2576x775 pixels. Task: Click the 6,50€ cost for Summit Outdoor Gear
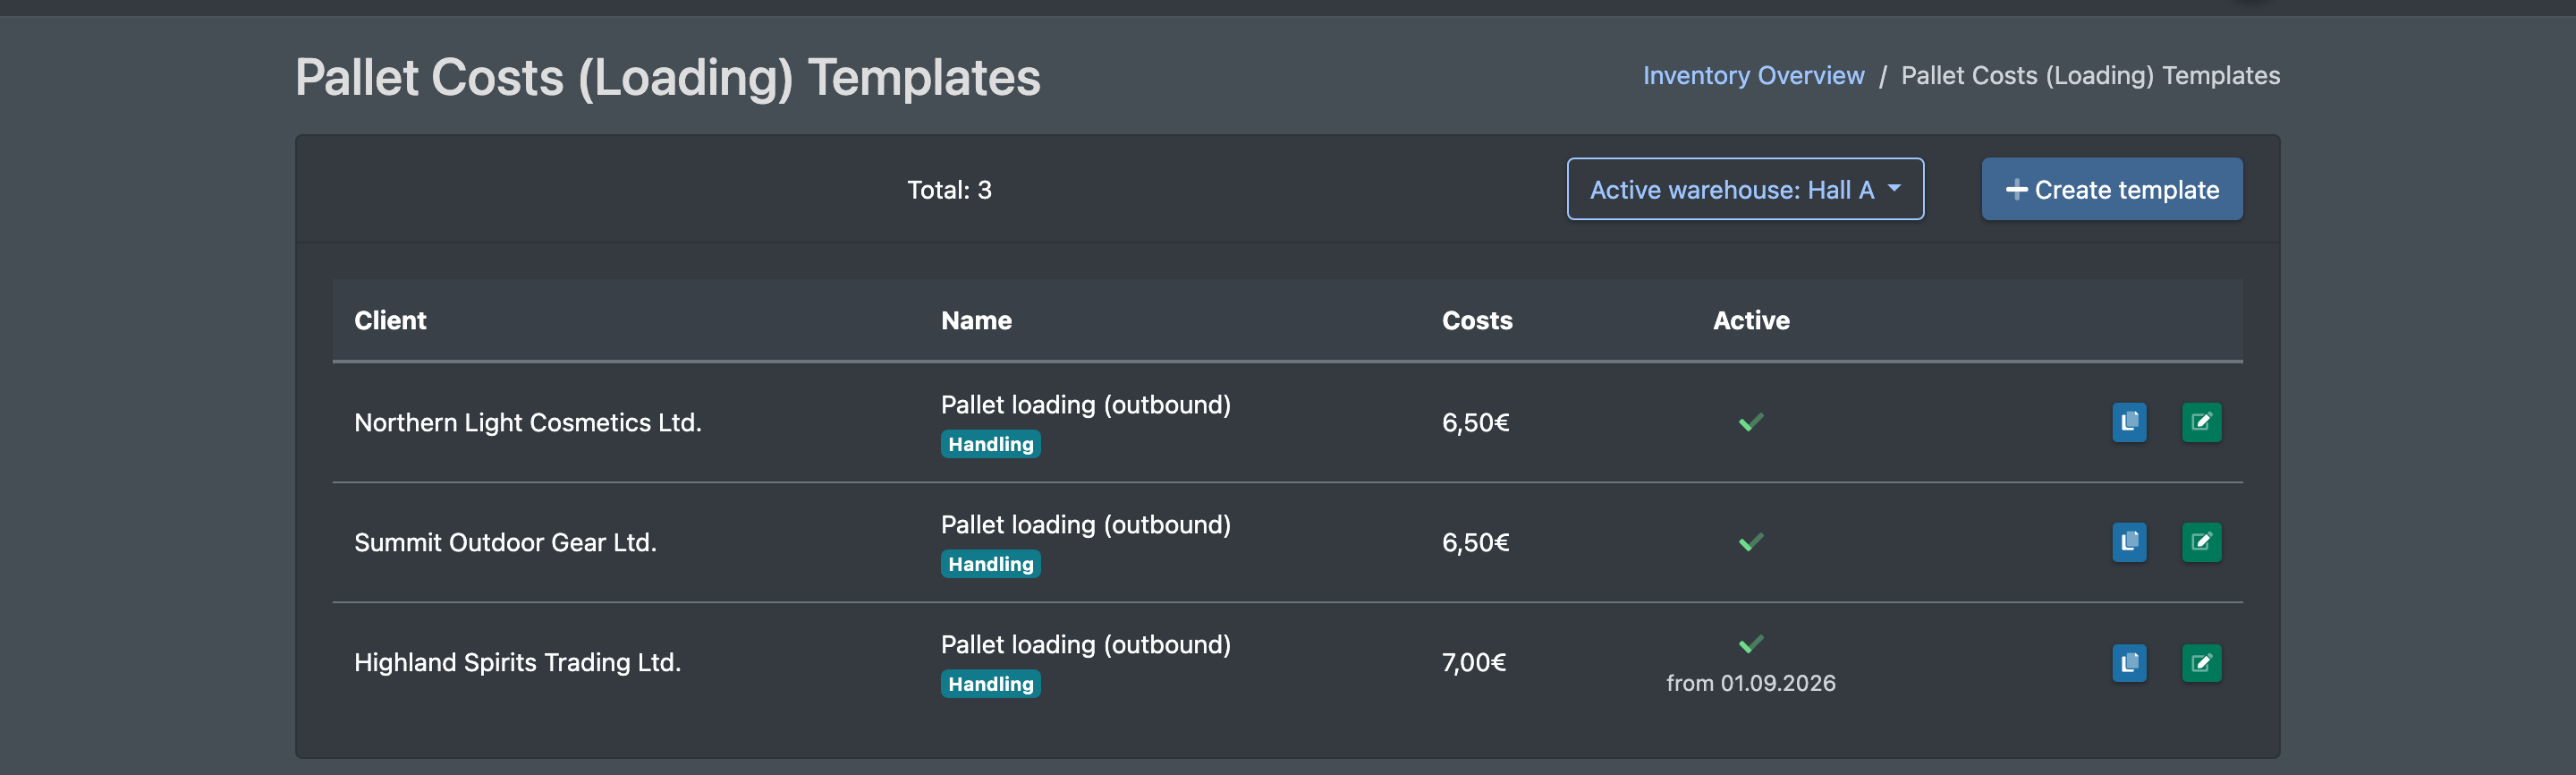pos(1476,543)
